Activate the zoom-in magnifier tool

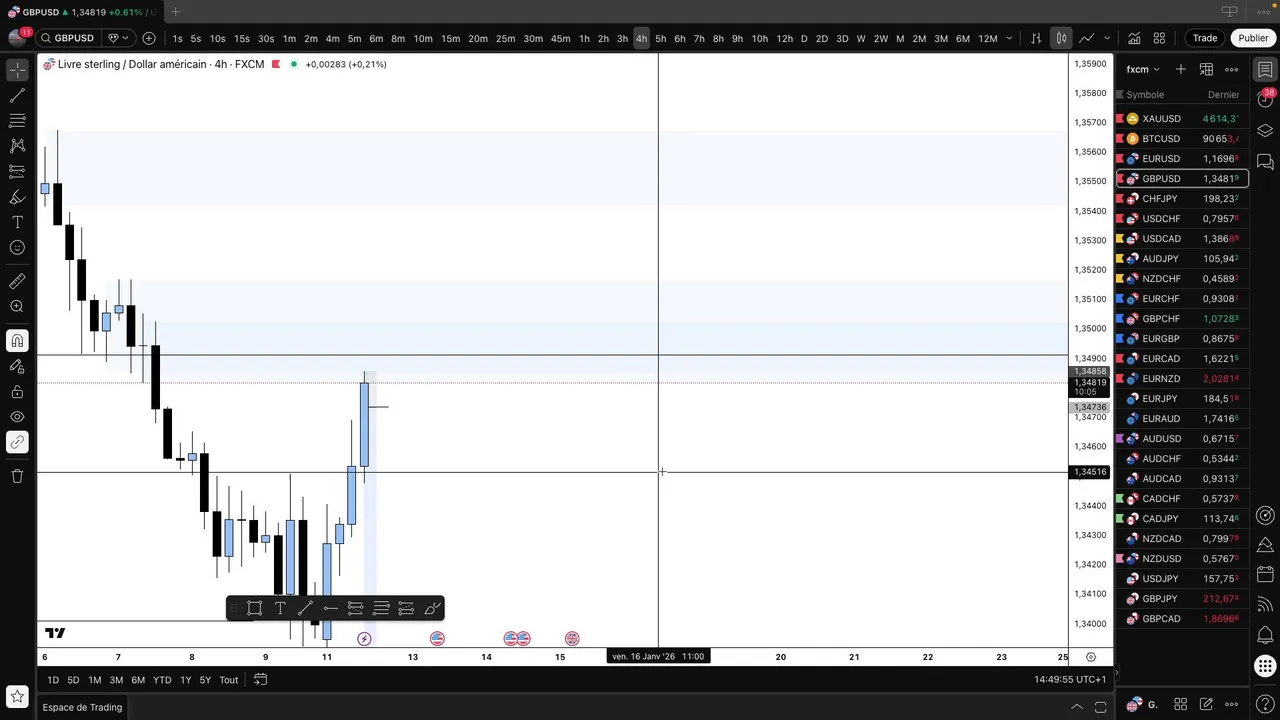tap(17, 307)
